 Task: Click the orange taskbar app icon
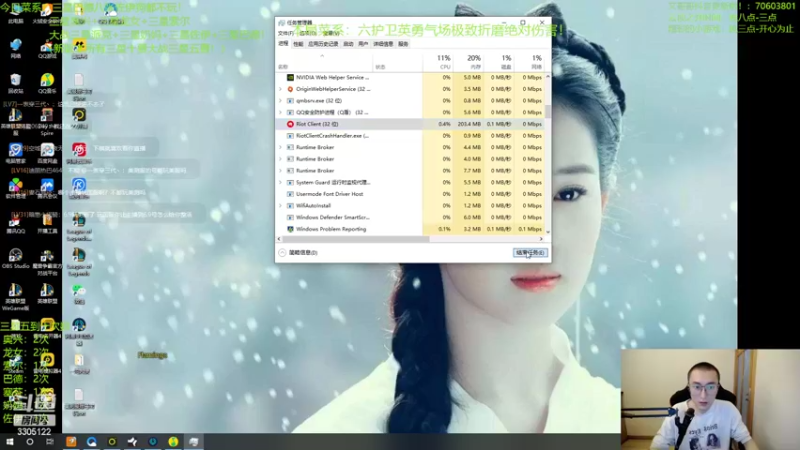pos(71,442)
